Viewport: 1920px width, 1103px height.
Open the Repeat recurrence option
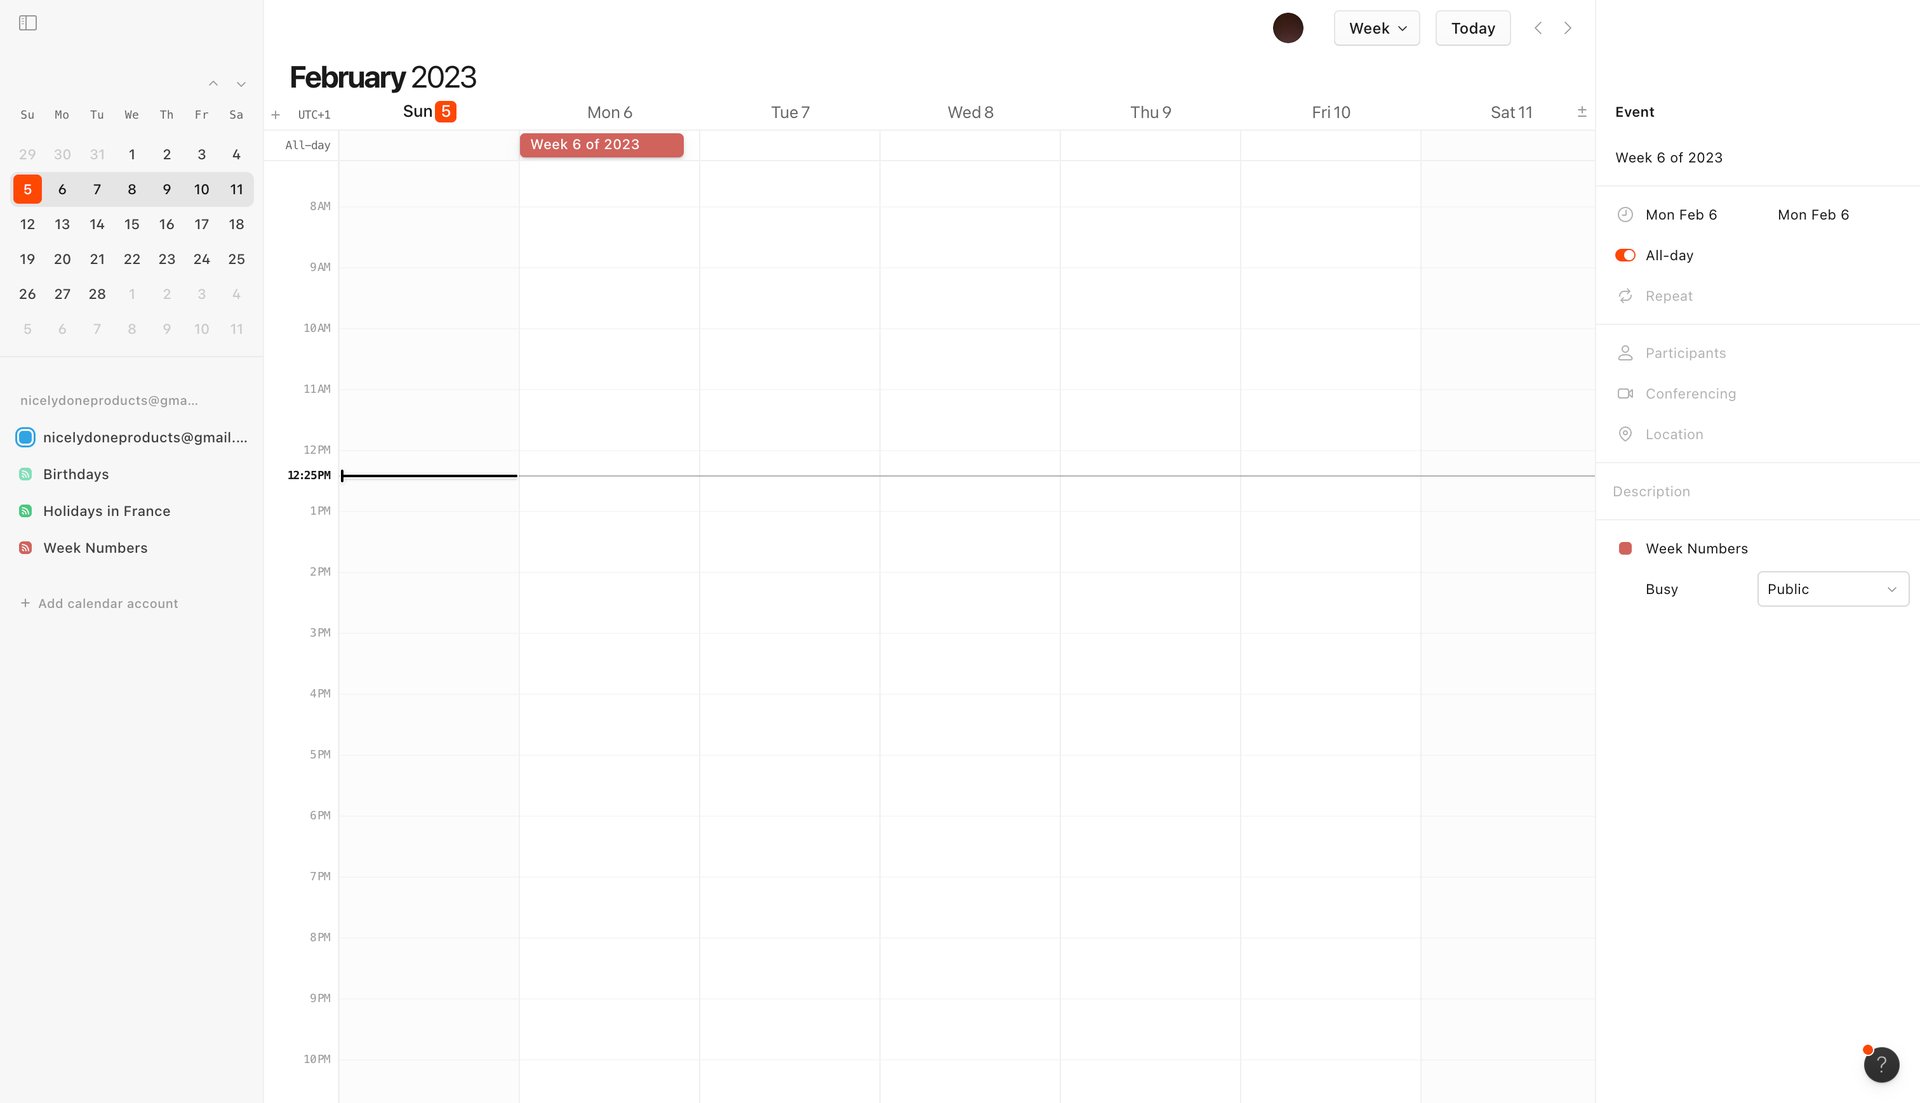pos(1669,296)
